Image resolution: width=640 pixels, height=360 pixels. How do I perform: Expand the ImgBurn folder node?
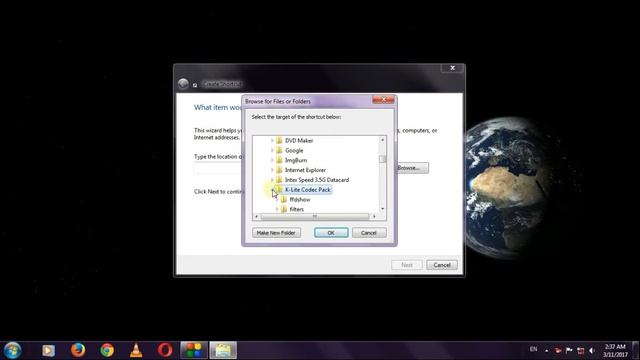point(272,160)
